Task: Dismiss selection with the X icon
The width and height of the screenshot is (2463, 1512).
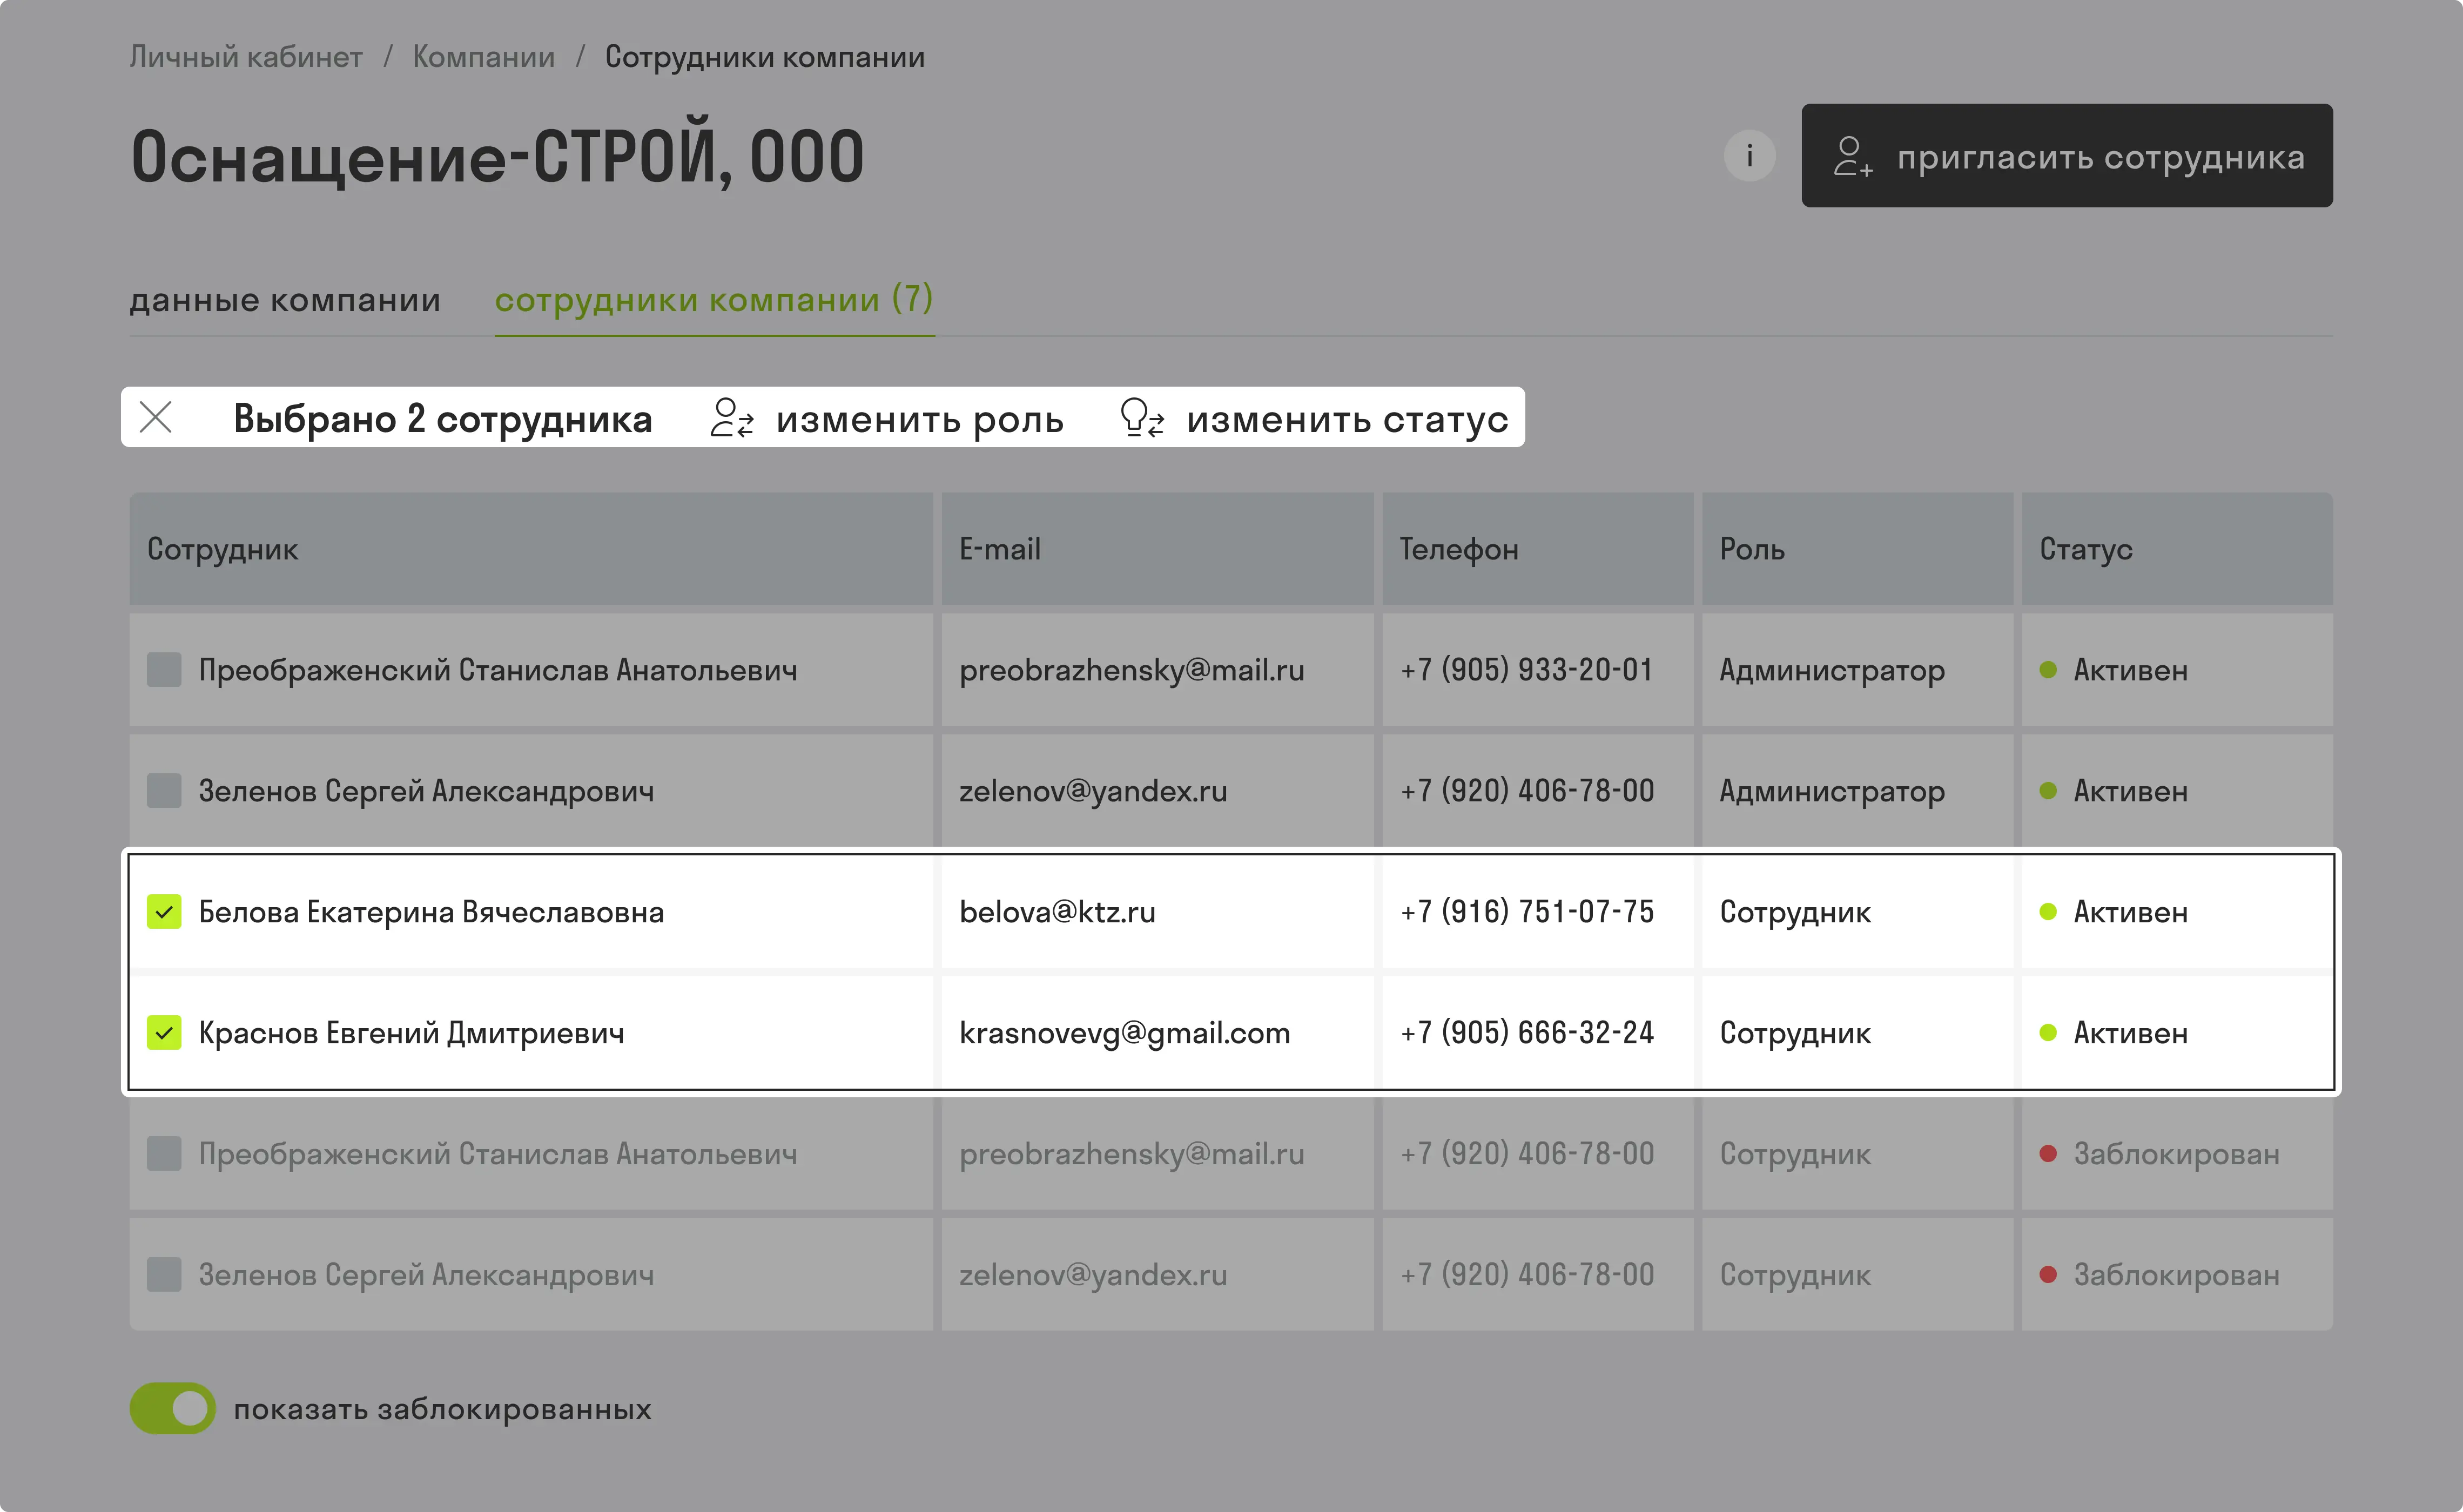Action: tap(156, 417)
